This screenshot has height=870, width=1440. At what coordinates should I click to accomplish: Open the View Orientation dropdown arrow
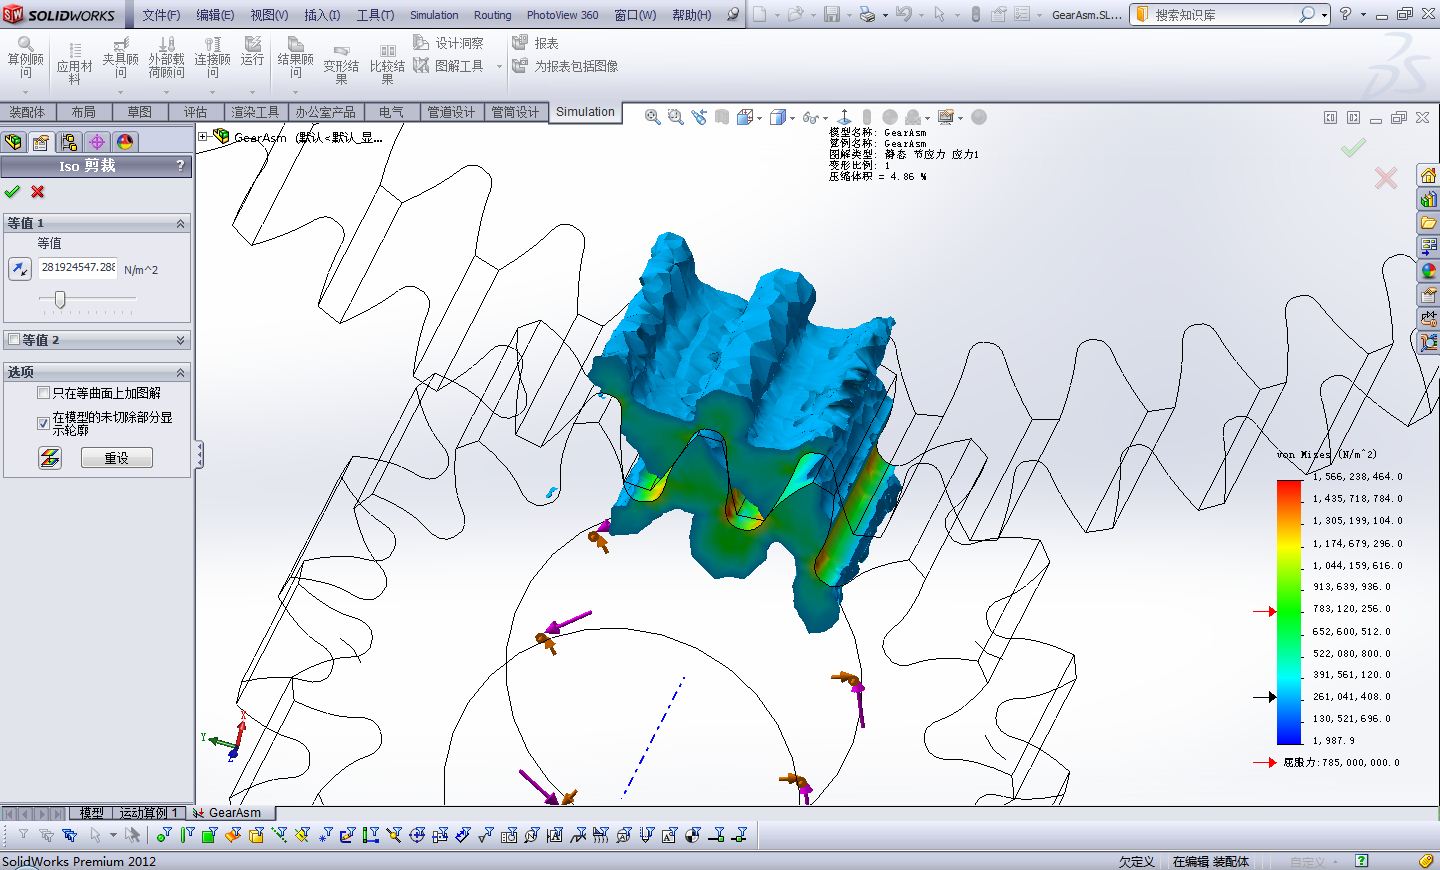point(760,118)
